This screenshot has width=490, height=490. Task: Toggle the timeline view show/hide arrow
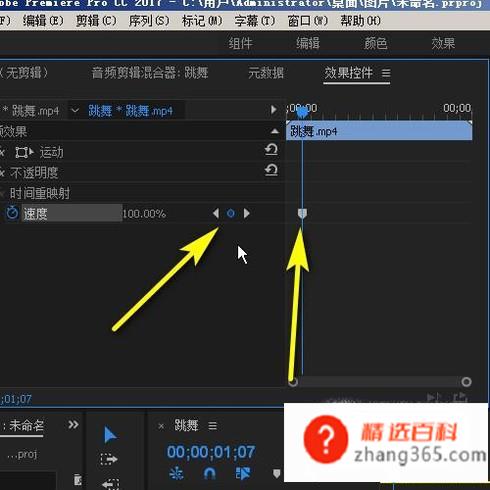click(x=273, y=109)
